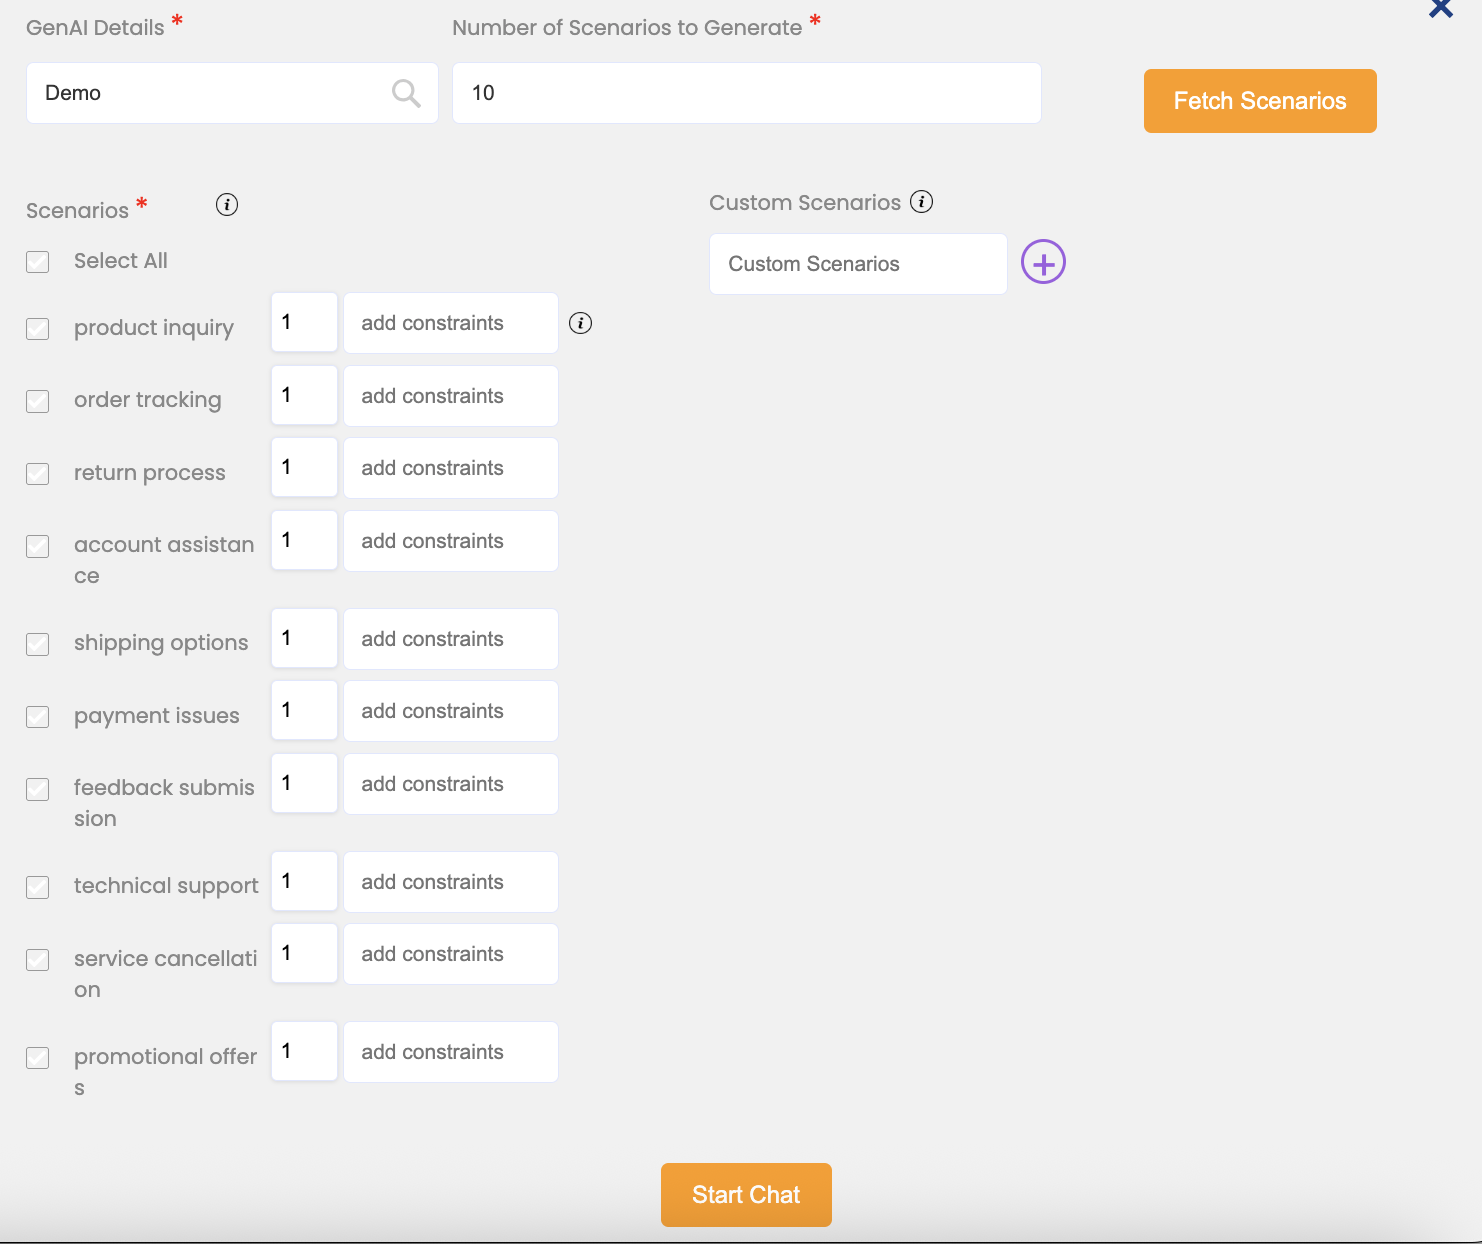Click info icon beside Custom Scenarios heading
The image size is (1482, 1244).
[921, 202]
